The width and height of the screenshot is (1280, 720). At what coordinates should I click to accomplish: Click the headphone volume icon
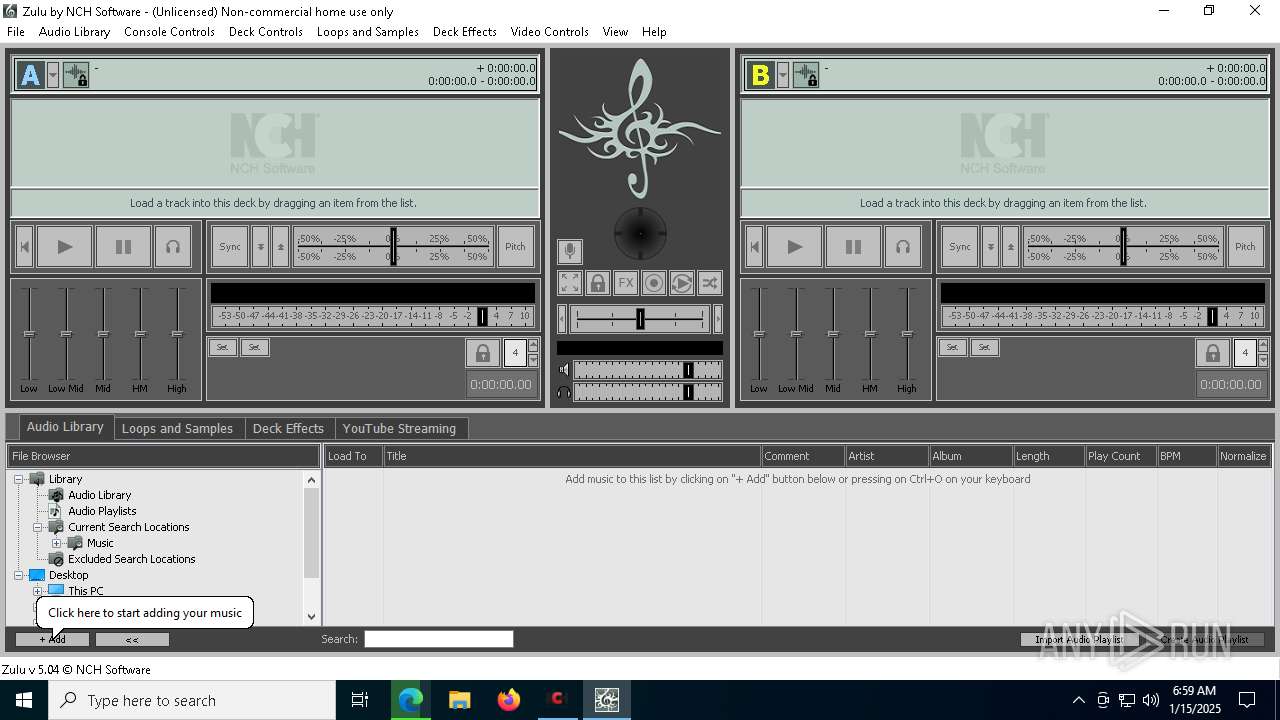[x=564, y=392]
